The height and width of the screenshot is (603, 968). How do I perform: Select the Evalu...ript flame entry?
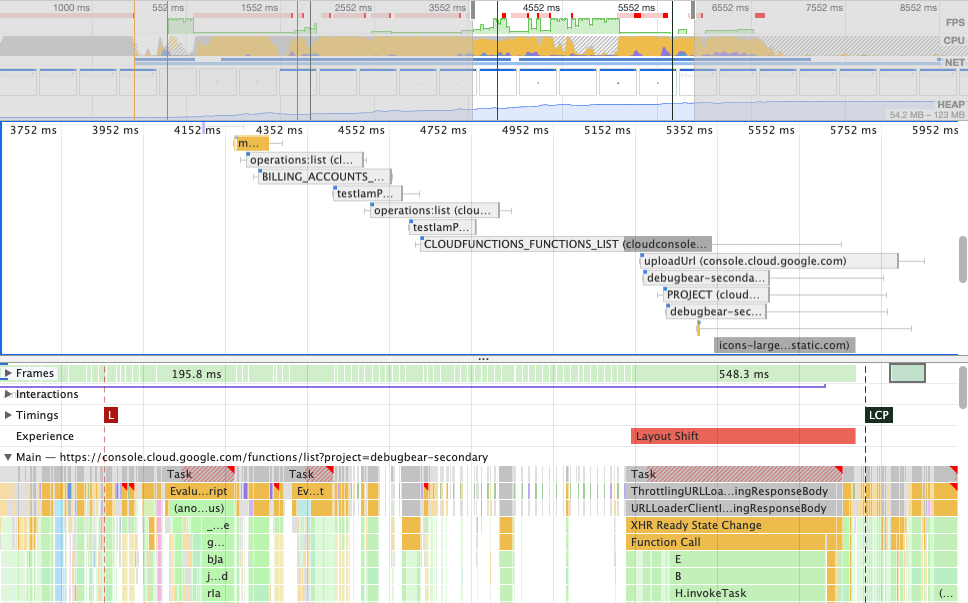coord(200,491)
